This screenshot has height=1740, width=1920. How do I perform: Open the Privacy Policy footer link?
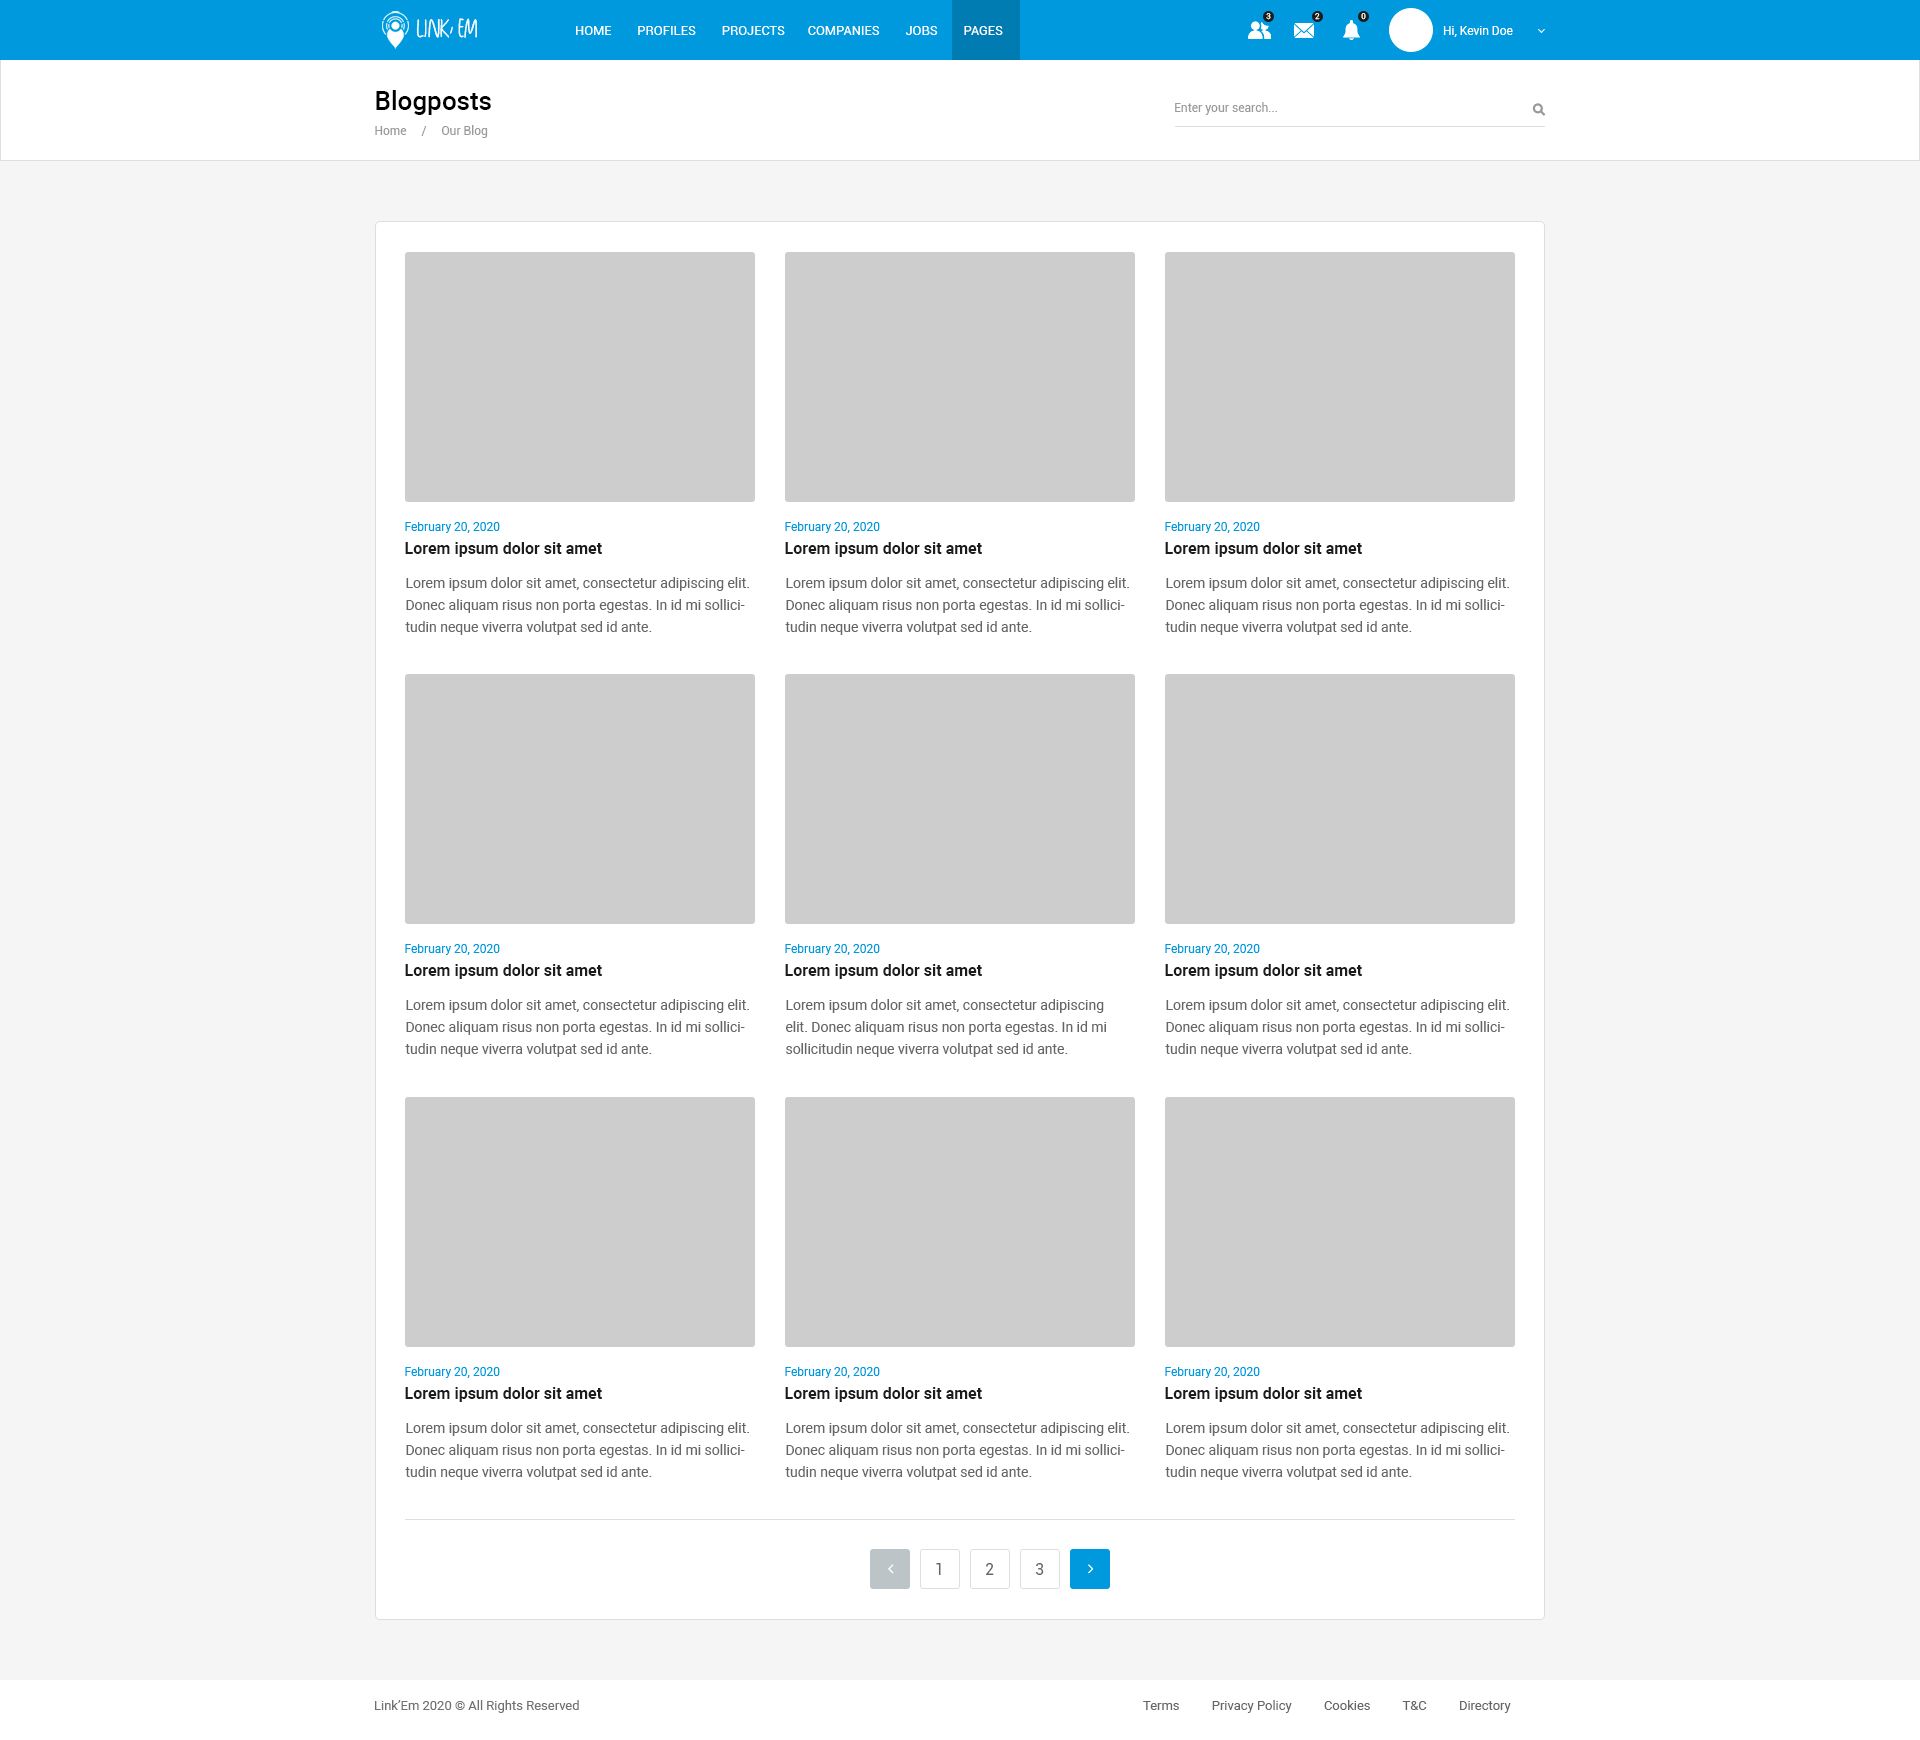[x=1251, y=1705]
